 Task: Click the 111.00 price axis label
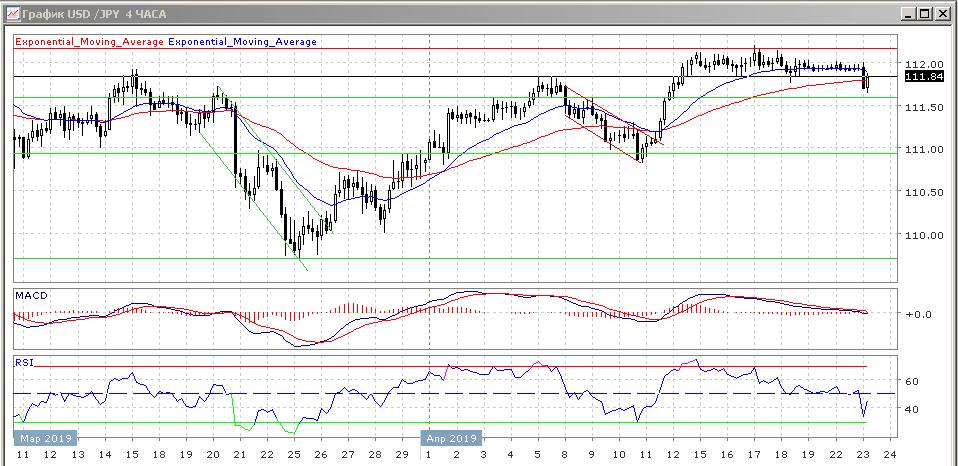click(921, 150)
